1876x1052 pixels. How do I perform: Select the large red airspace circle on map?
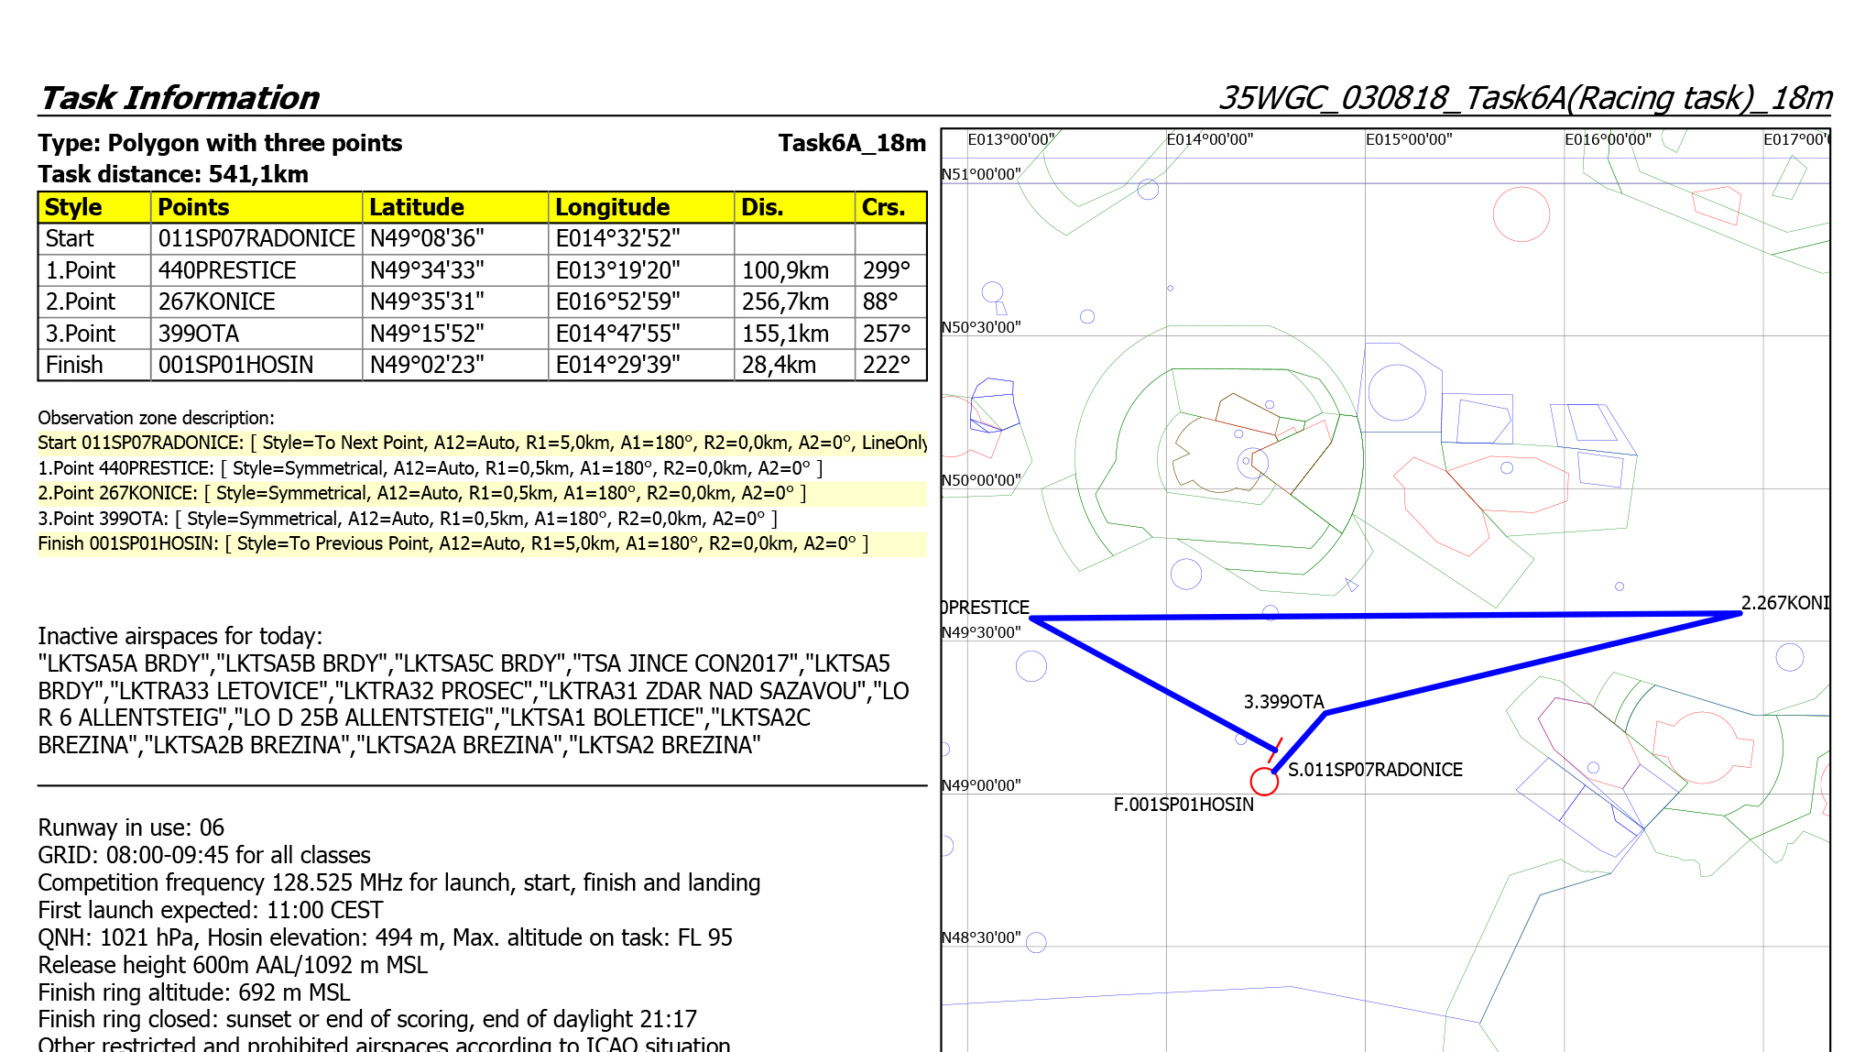1520,214
